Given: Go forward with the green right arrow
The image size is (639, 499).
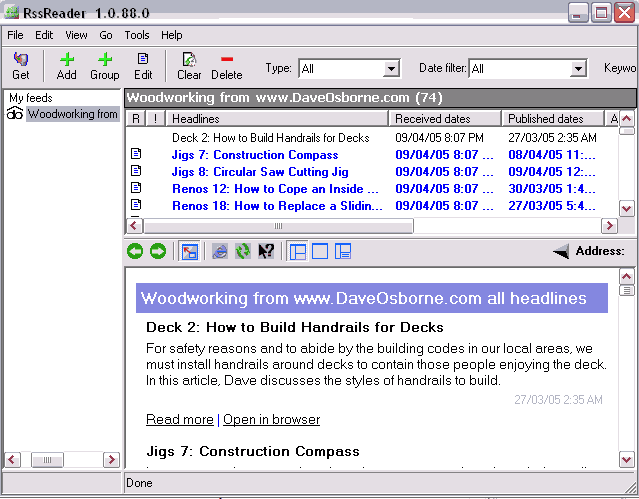Looking at the screenshot, I should (x=158, y=251).
